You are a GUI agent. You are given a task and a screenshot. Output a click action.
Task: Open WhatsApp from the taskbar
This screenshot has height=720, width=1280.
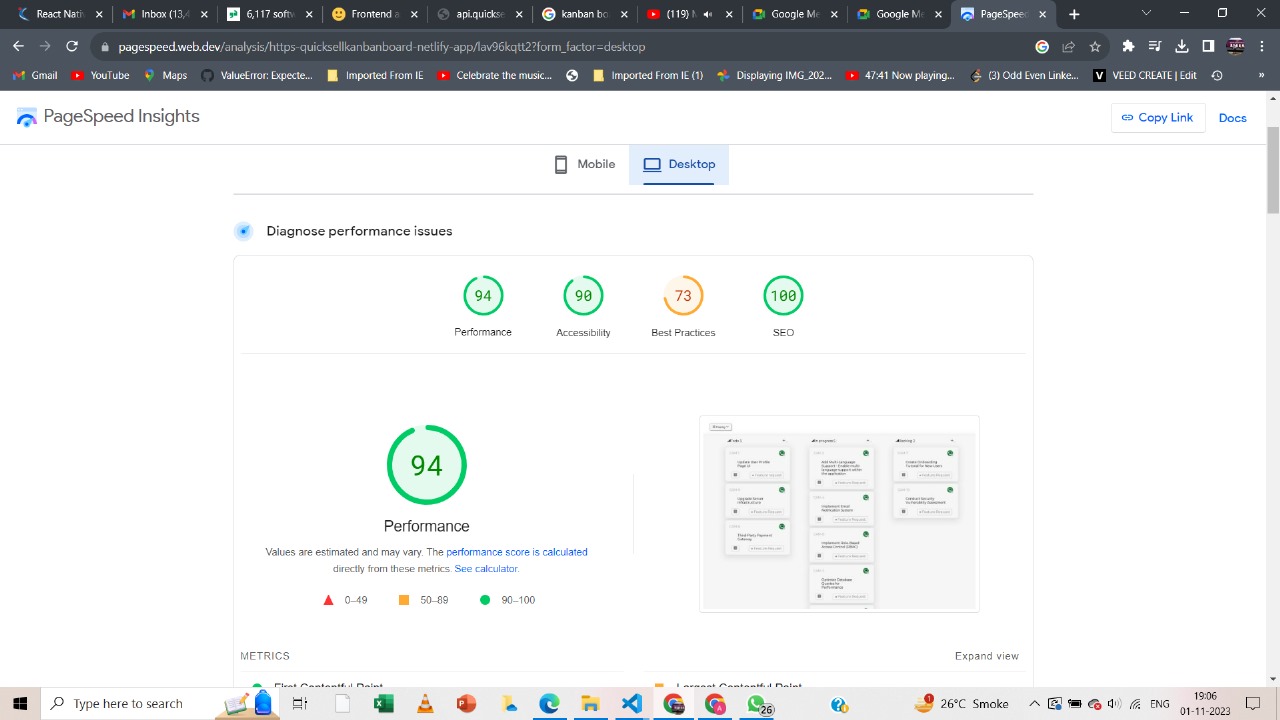[757, 704]
